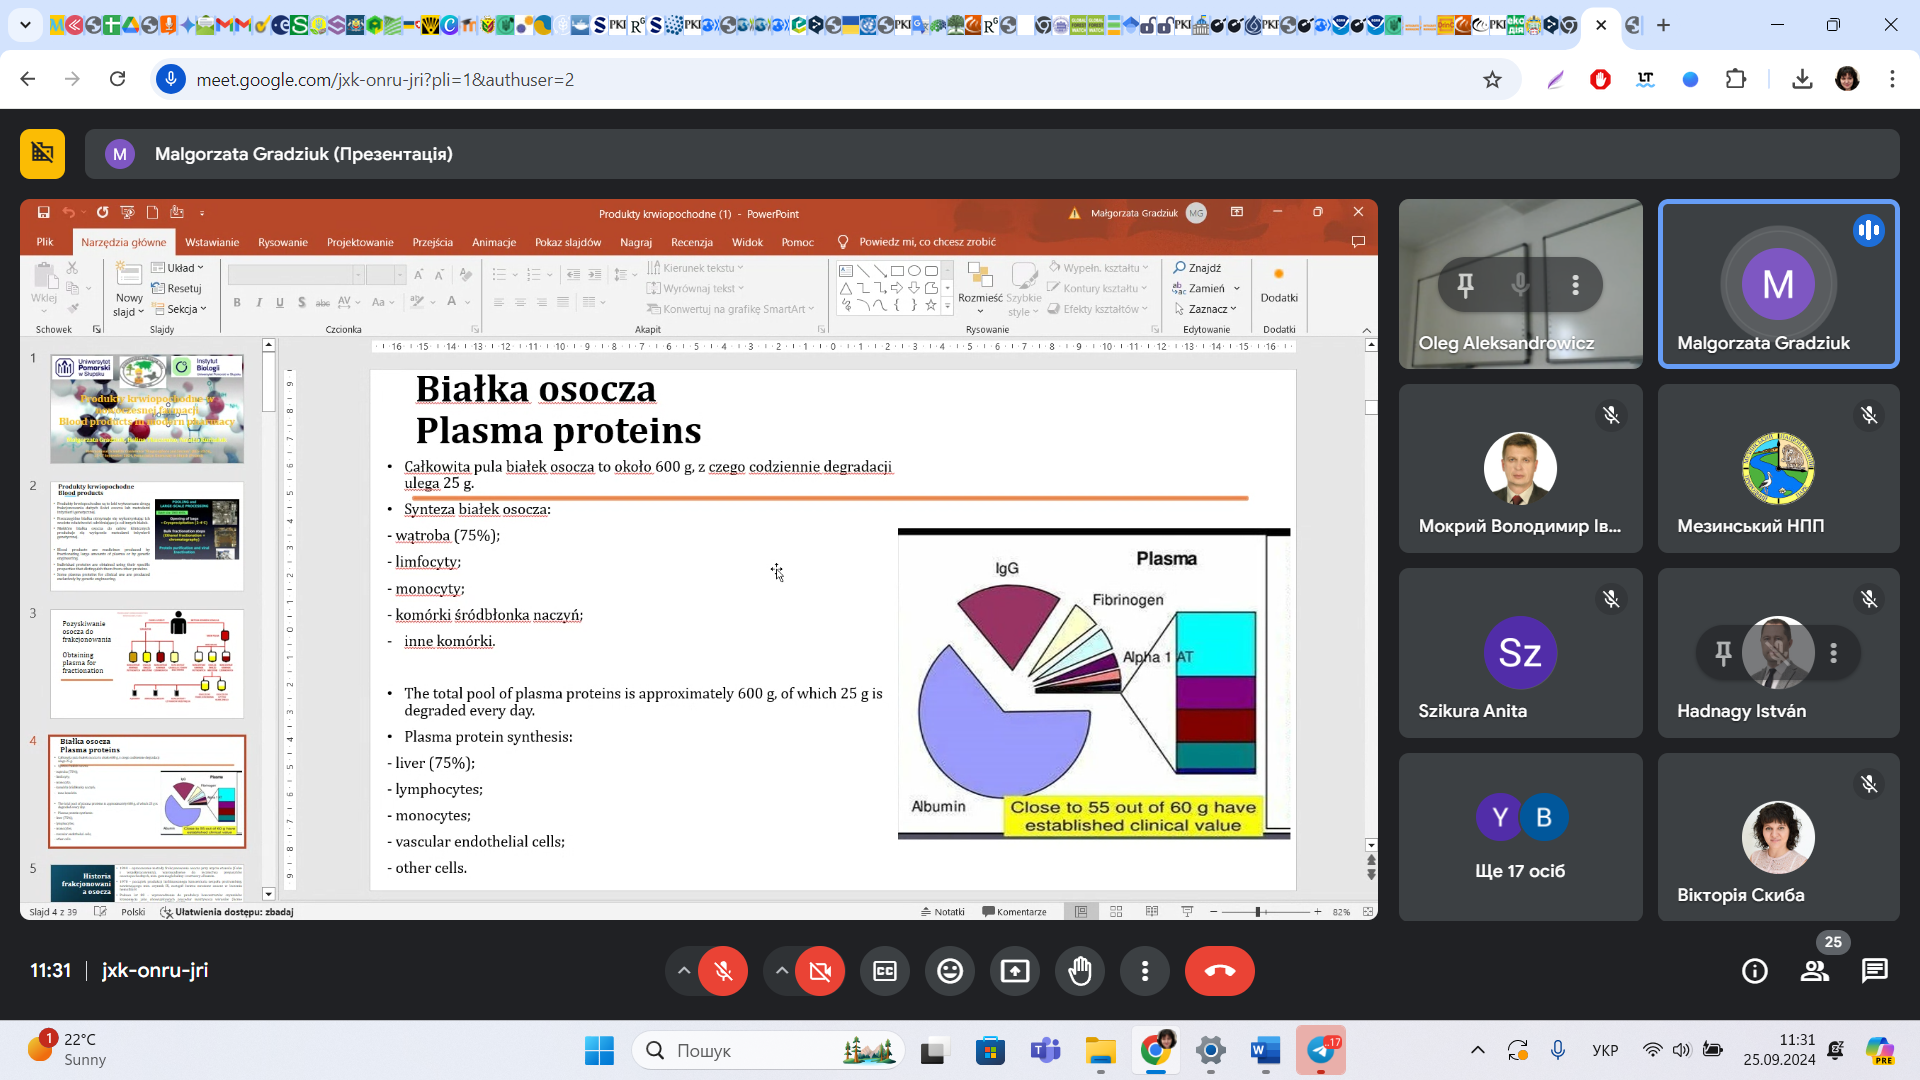Open the 'Ще 17 осіб' participants tile
The image size is (1920, 1080).
coord(1520,837)
